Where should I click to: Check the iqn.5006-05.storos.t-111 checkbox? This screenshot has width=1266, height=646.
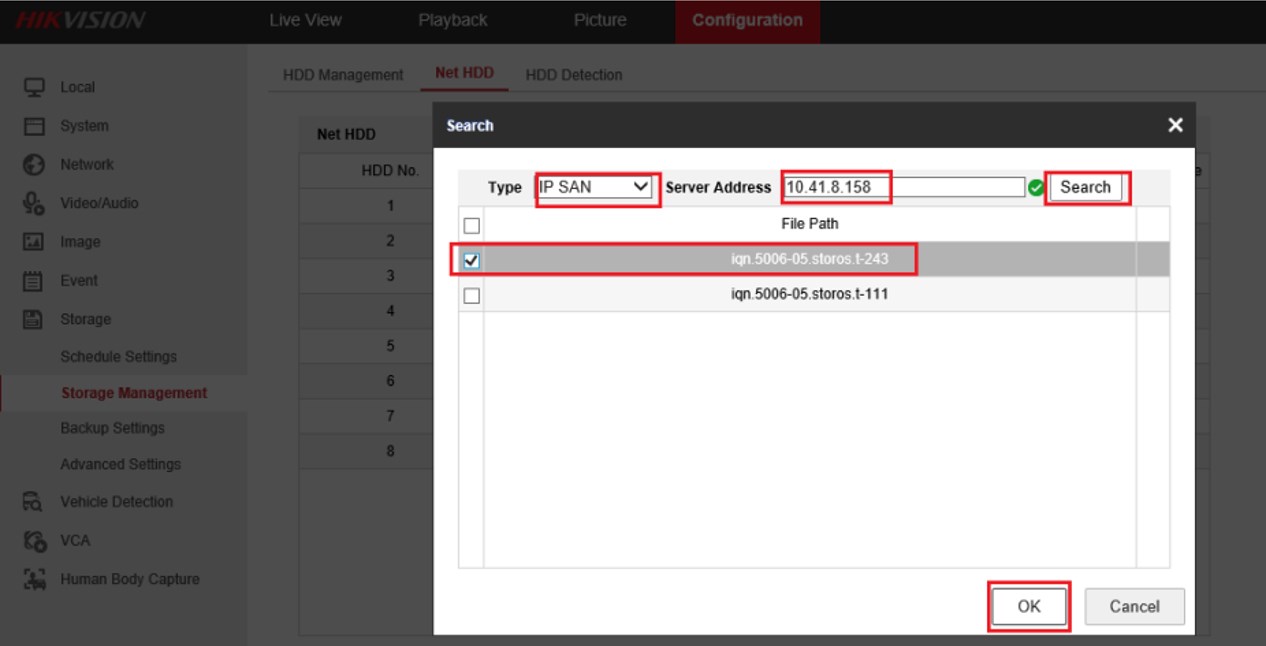(472, 295)
